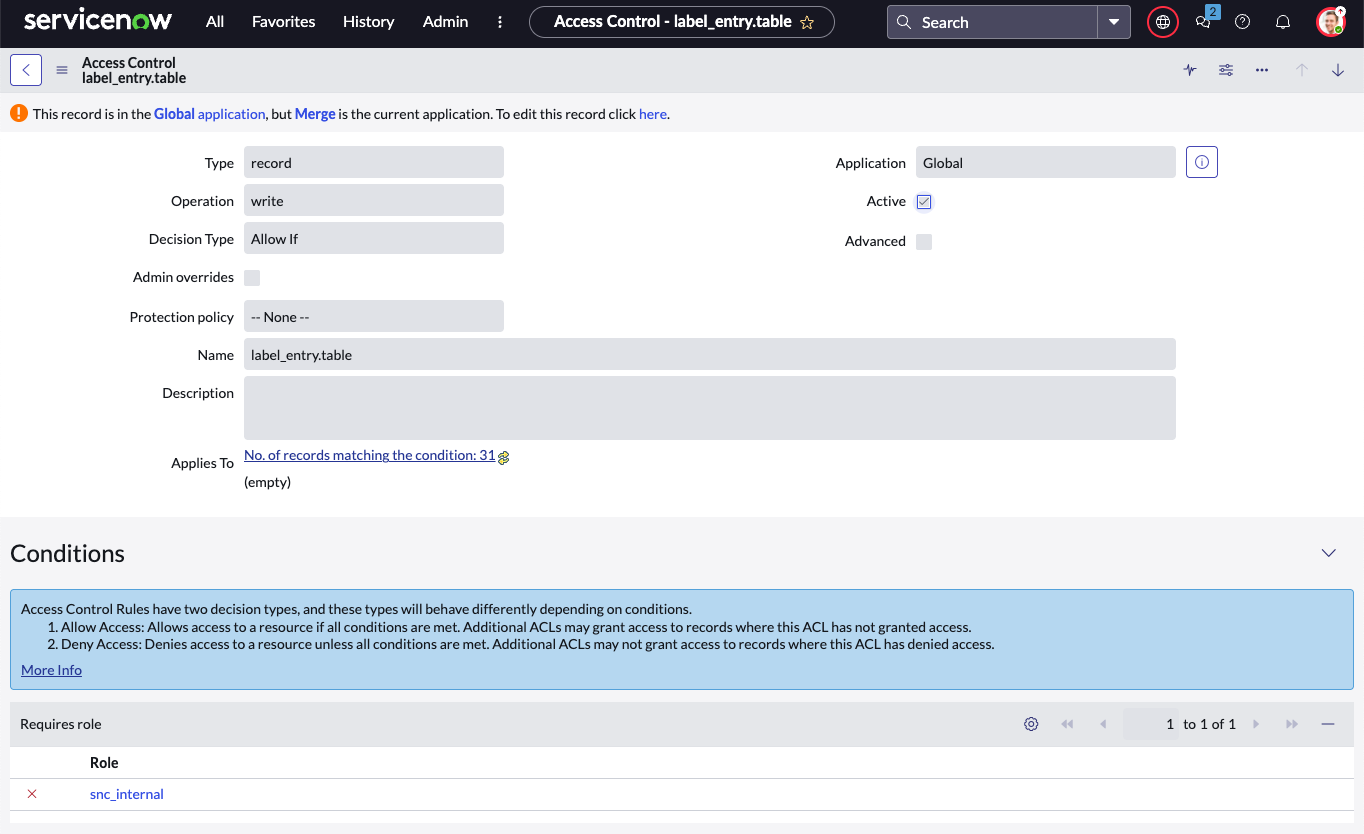The width and height of the screenshot is (1364, 834).
Task: Open the Favorites menu
Action: coord(283,22)
